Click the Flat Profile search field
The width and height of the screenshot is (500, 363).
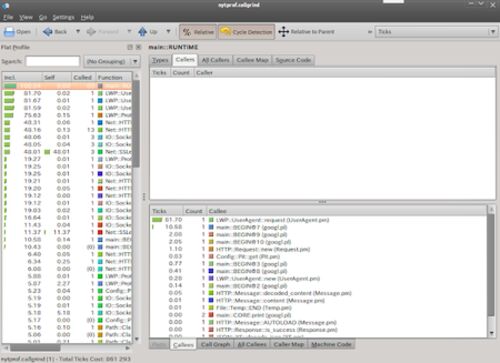click(53, 61)
